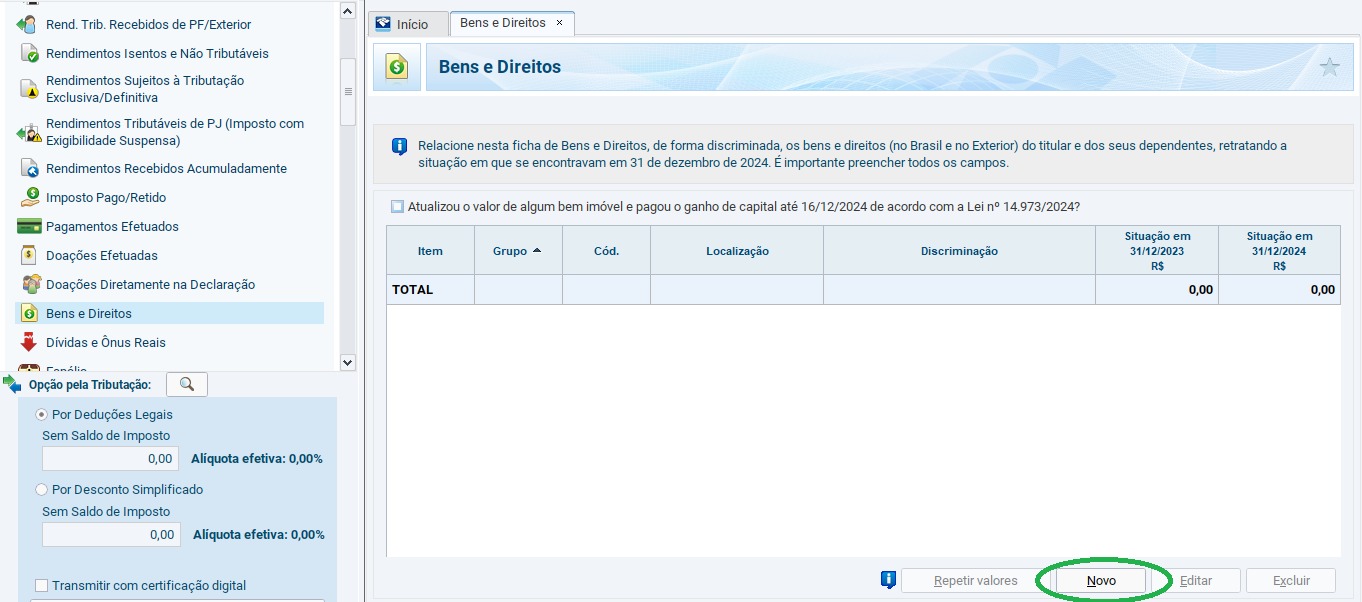Screen dimensions: 1362x602
Task: Click the Por Deduções Legais value field
Action: click(110, 459)
